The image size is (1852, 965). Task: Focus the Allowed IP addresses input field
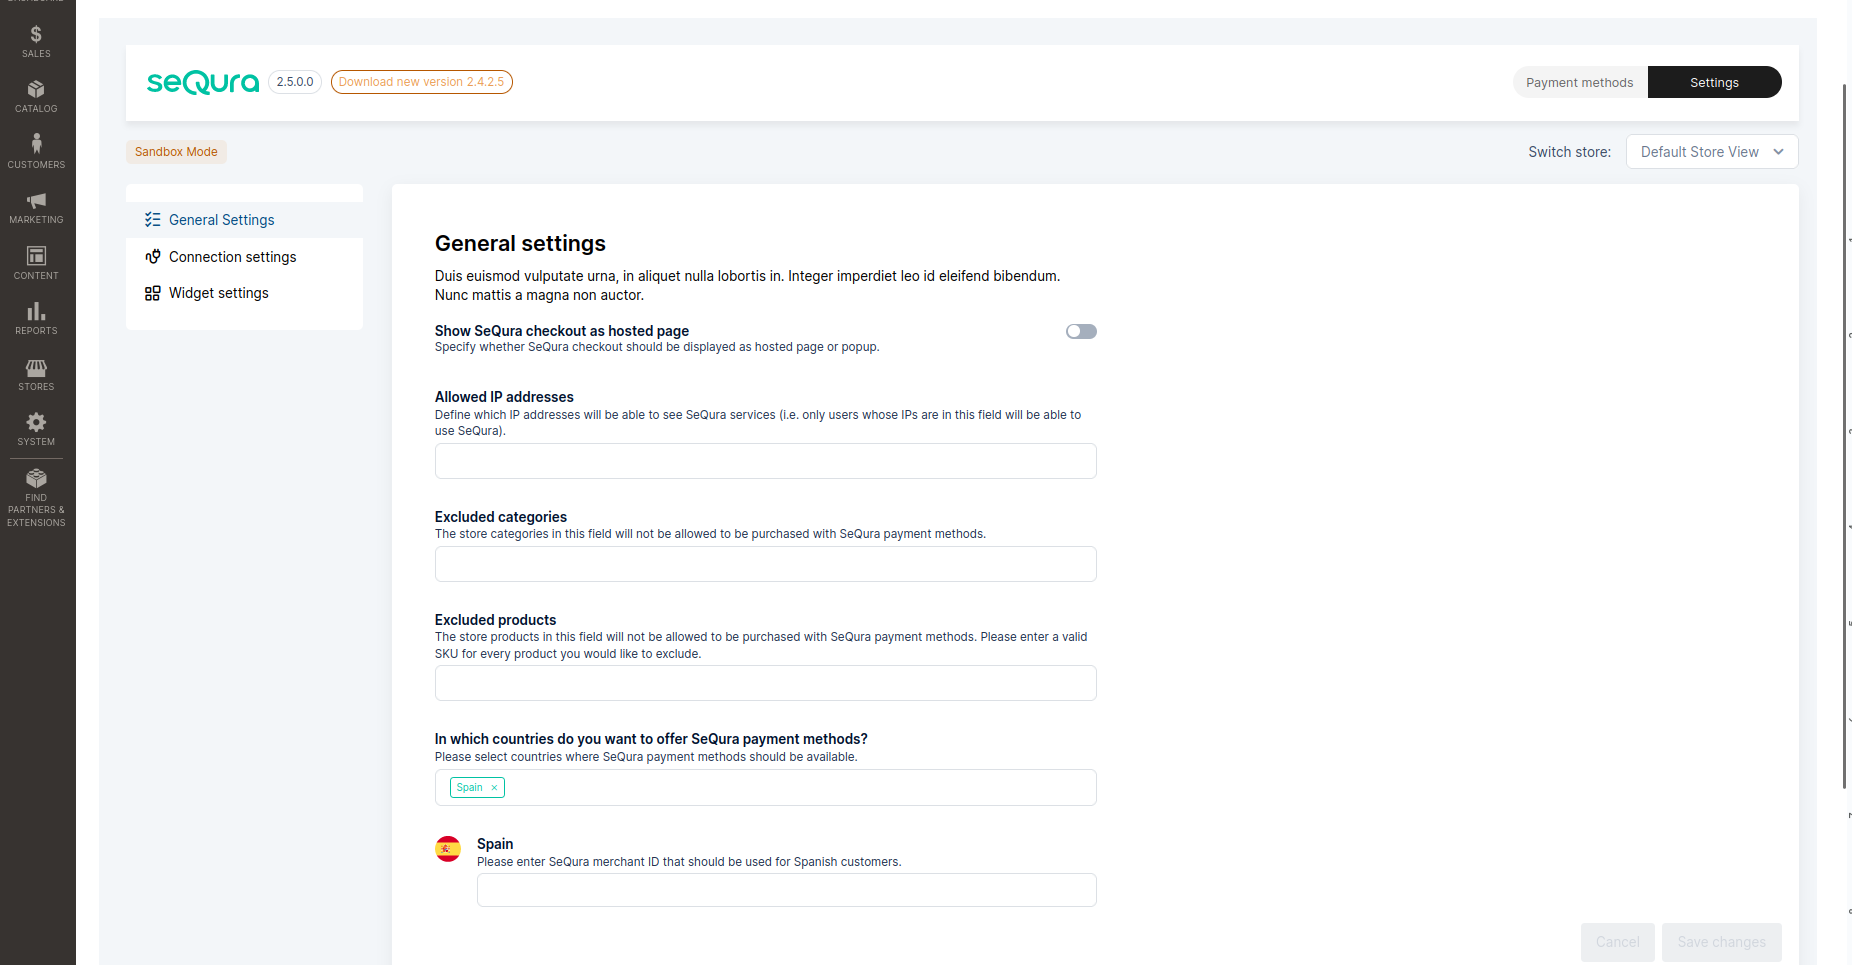(x=766, y=461)
